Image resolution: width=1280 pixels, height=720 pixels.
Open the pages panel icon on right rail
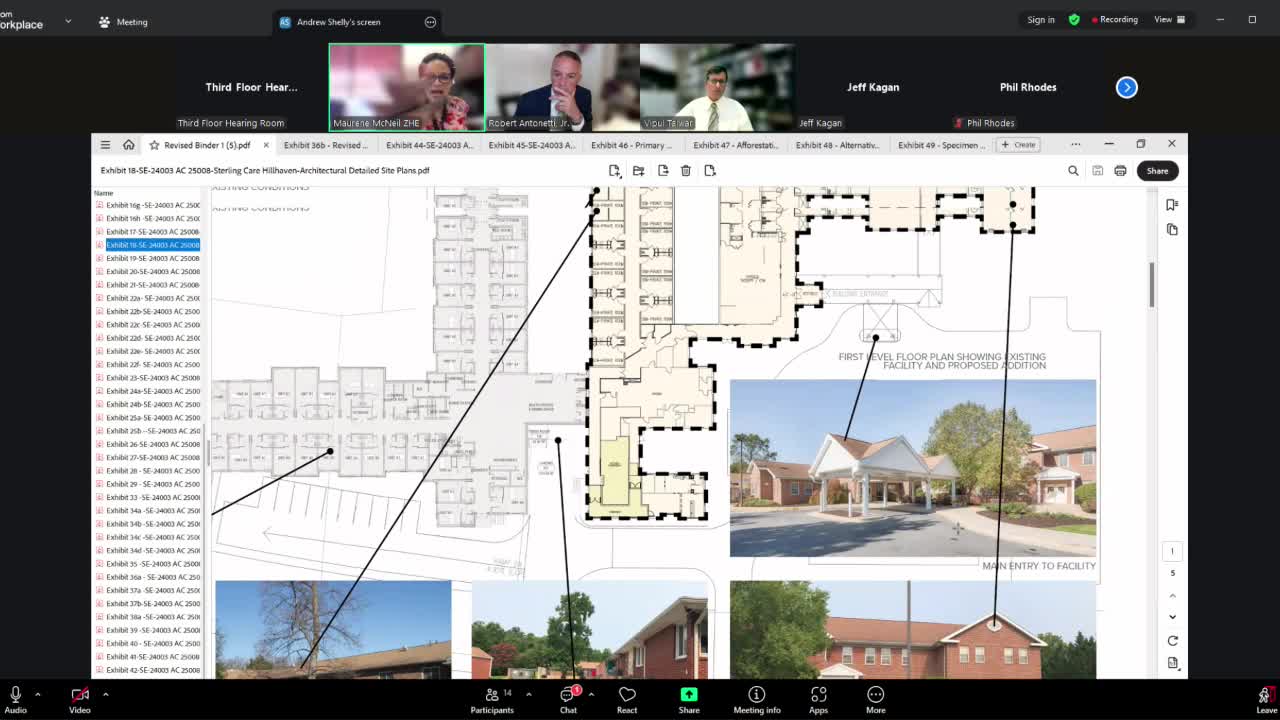click(x=1172, y=229)
